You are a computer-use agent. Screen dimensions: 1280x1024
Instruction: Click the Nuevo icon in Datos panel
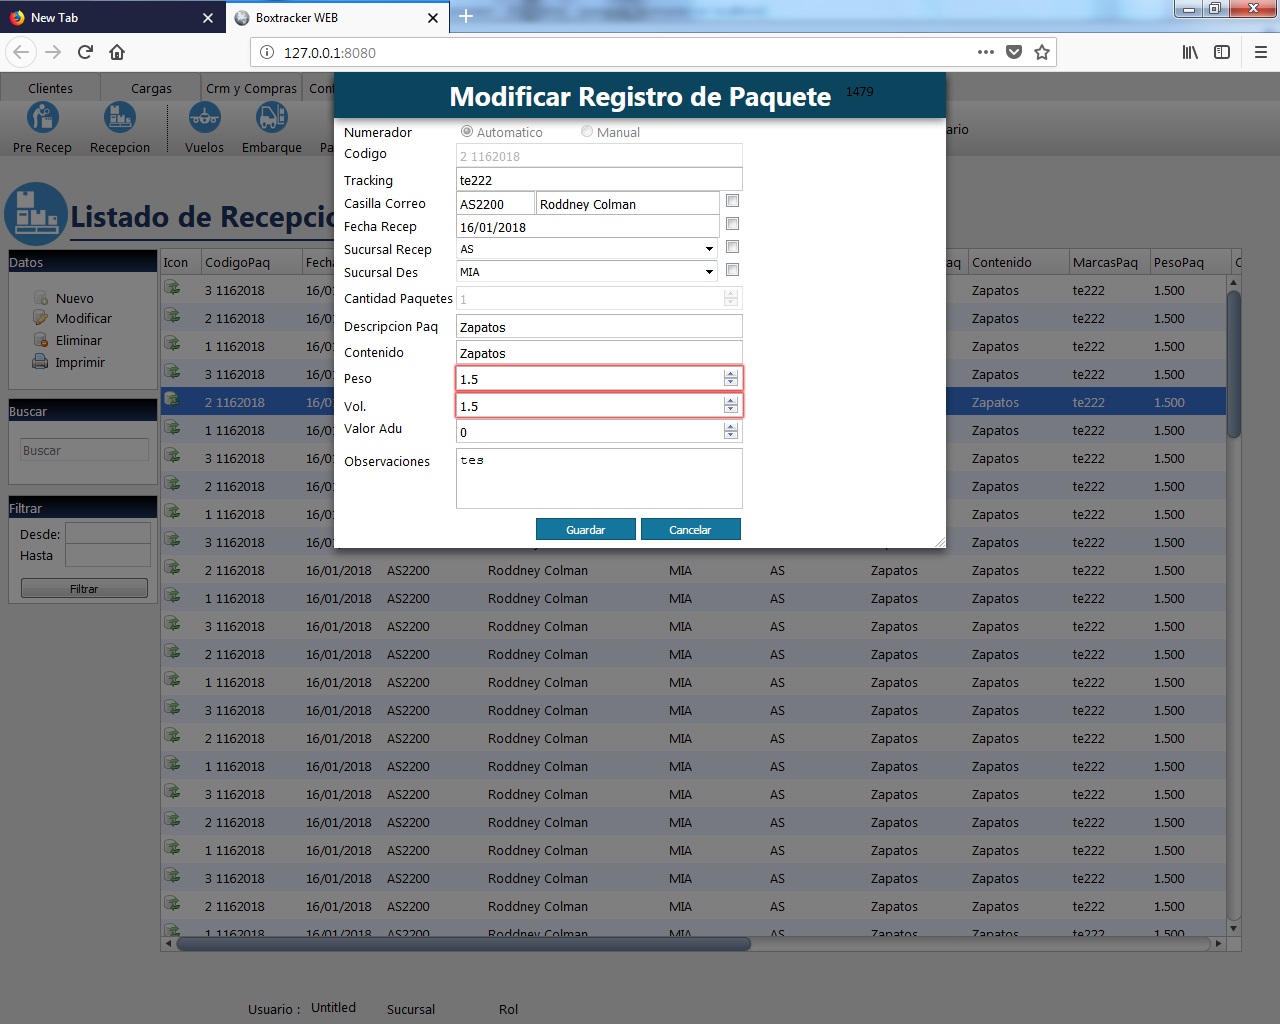point(41,298)
